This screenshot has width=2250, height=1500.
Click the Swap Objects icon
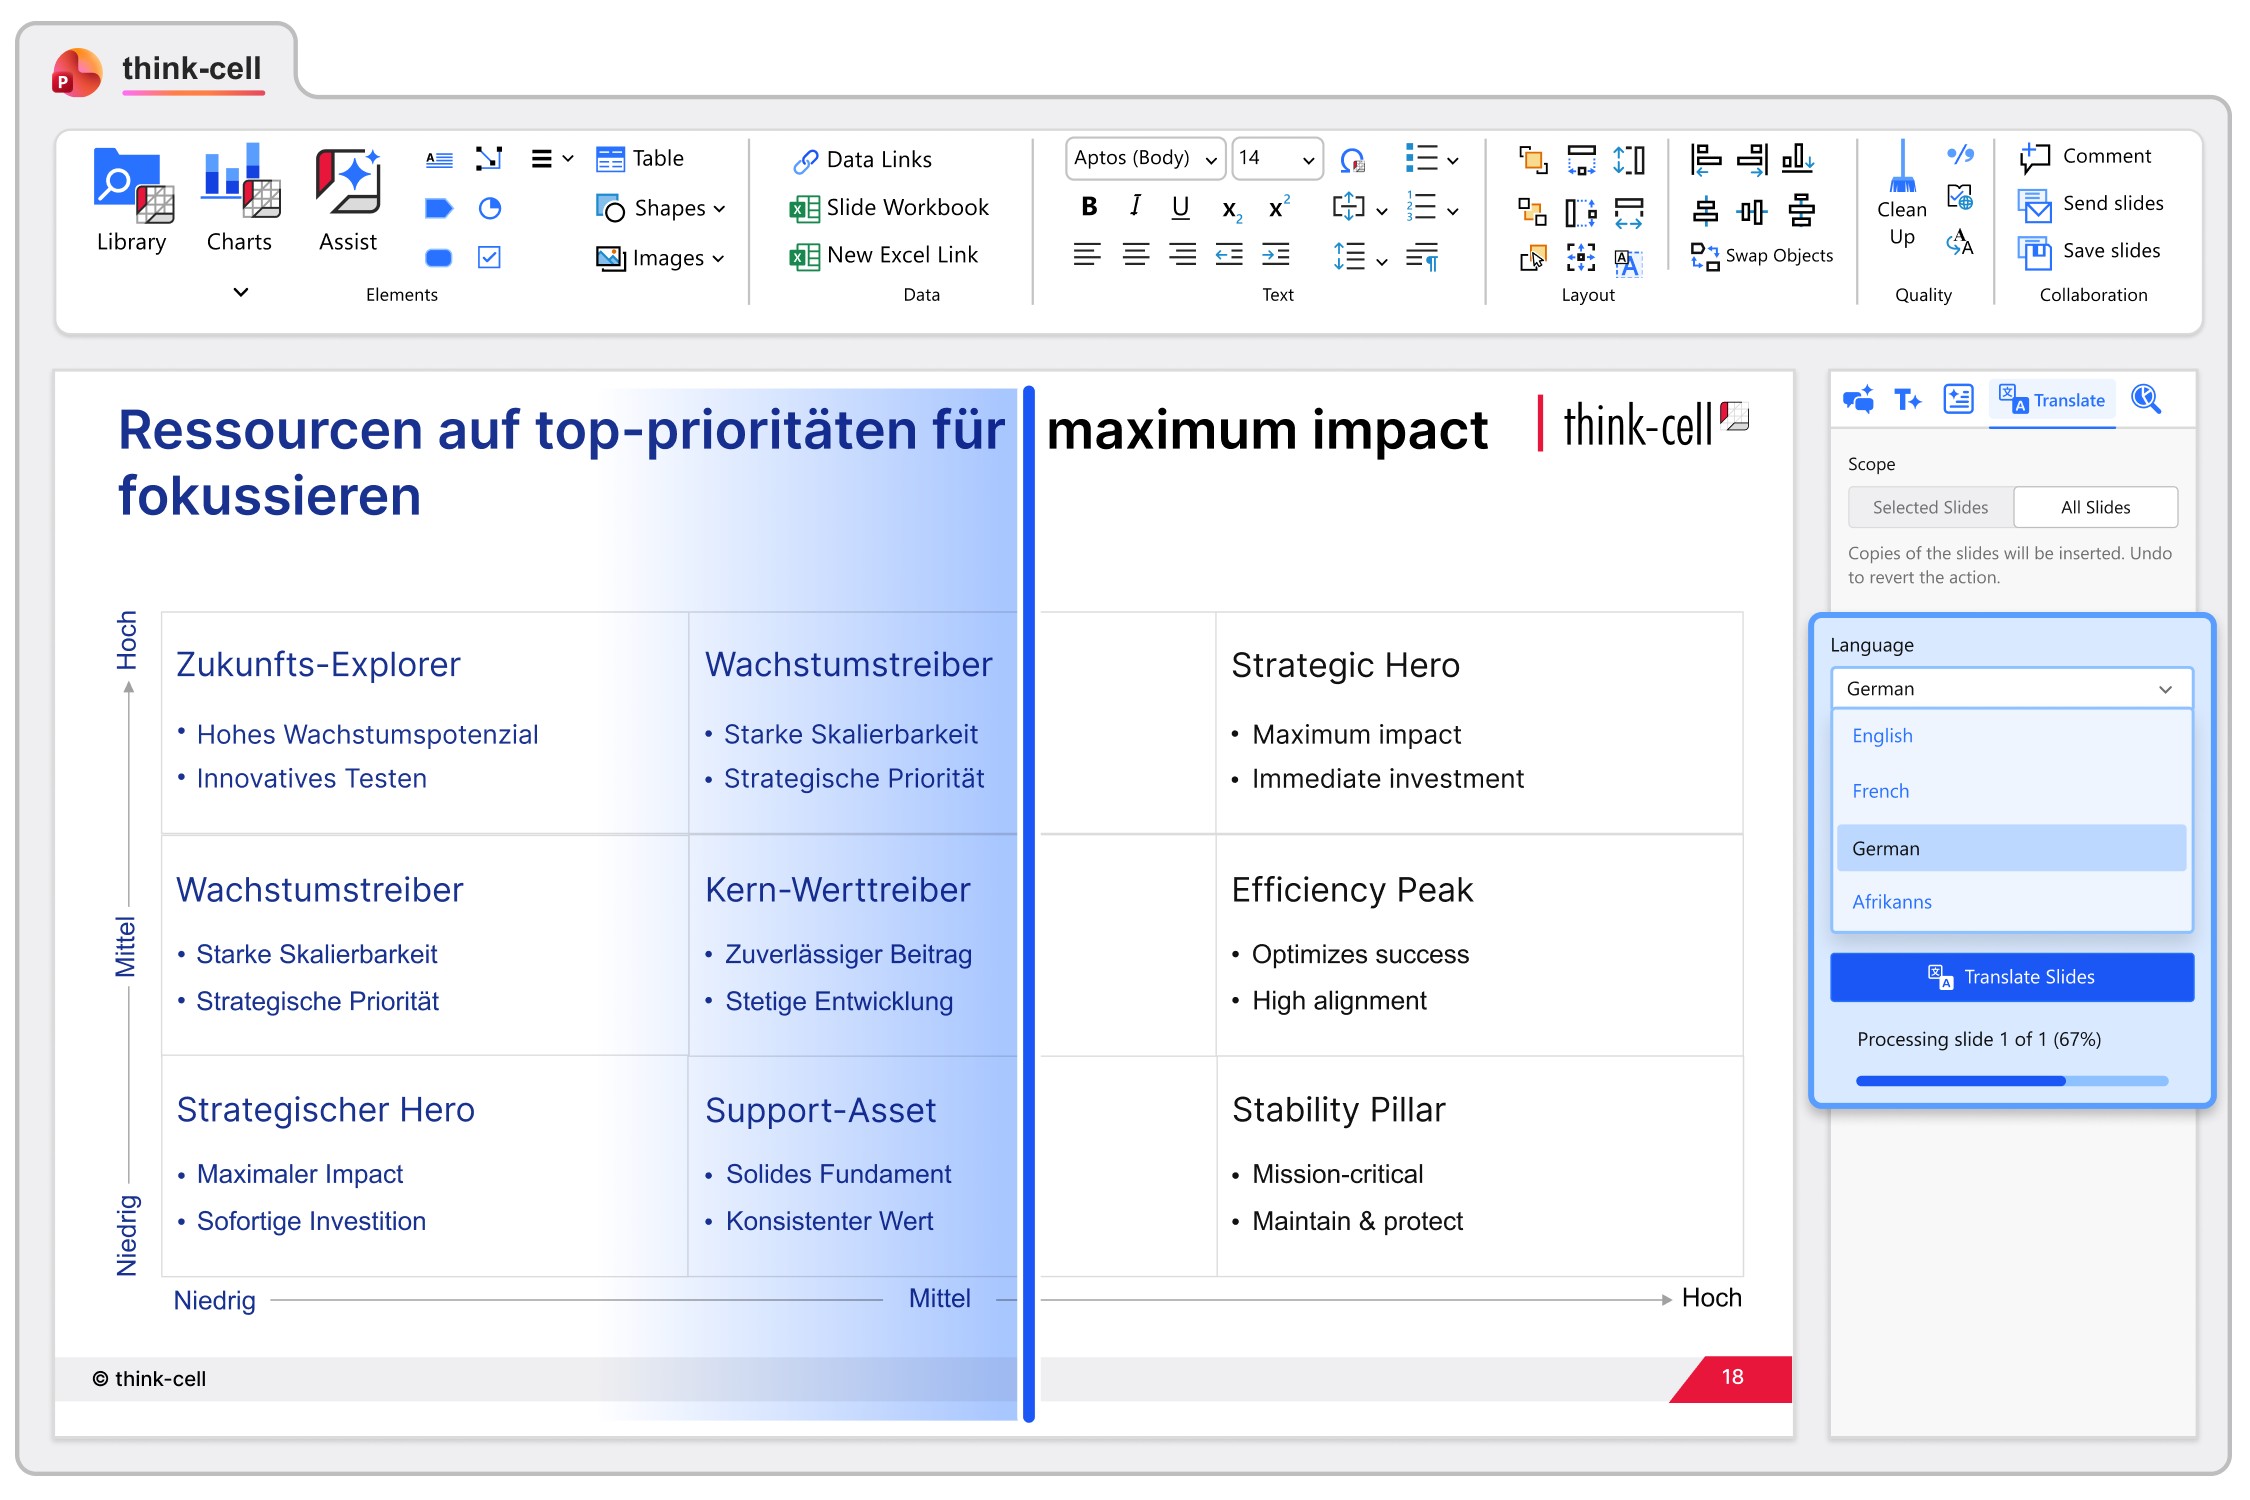click(1704, 256)
